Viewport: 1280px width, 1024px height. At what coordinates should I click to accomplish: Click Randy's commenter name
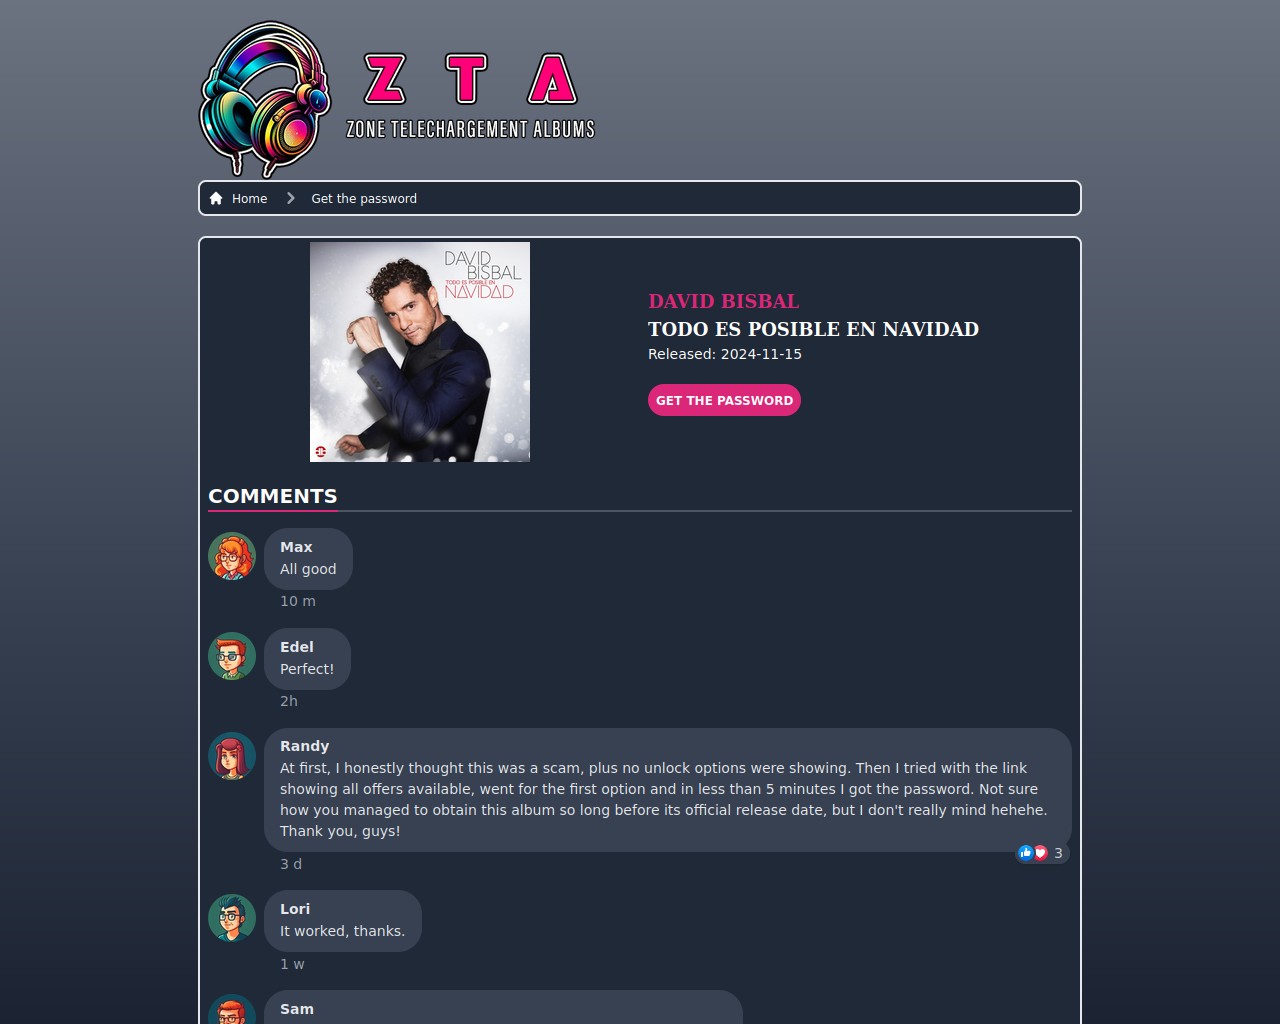304,746
